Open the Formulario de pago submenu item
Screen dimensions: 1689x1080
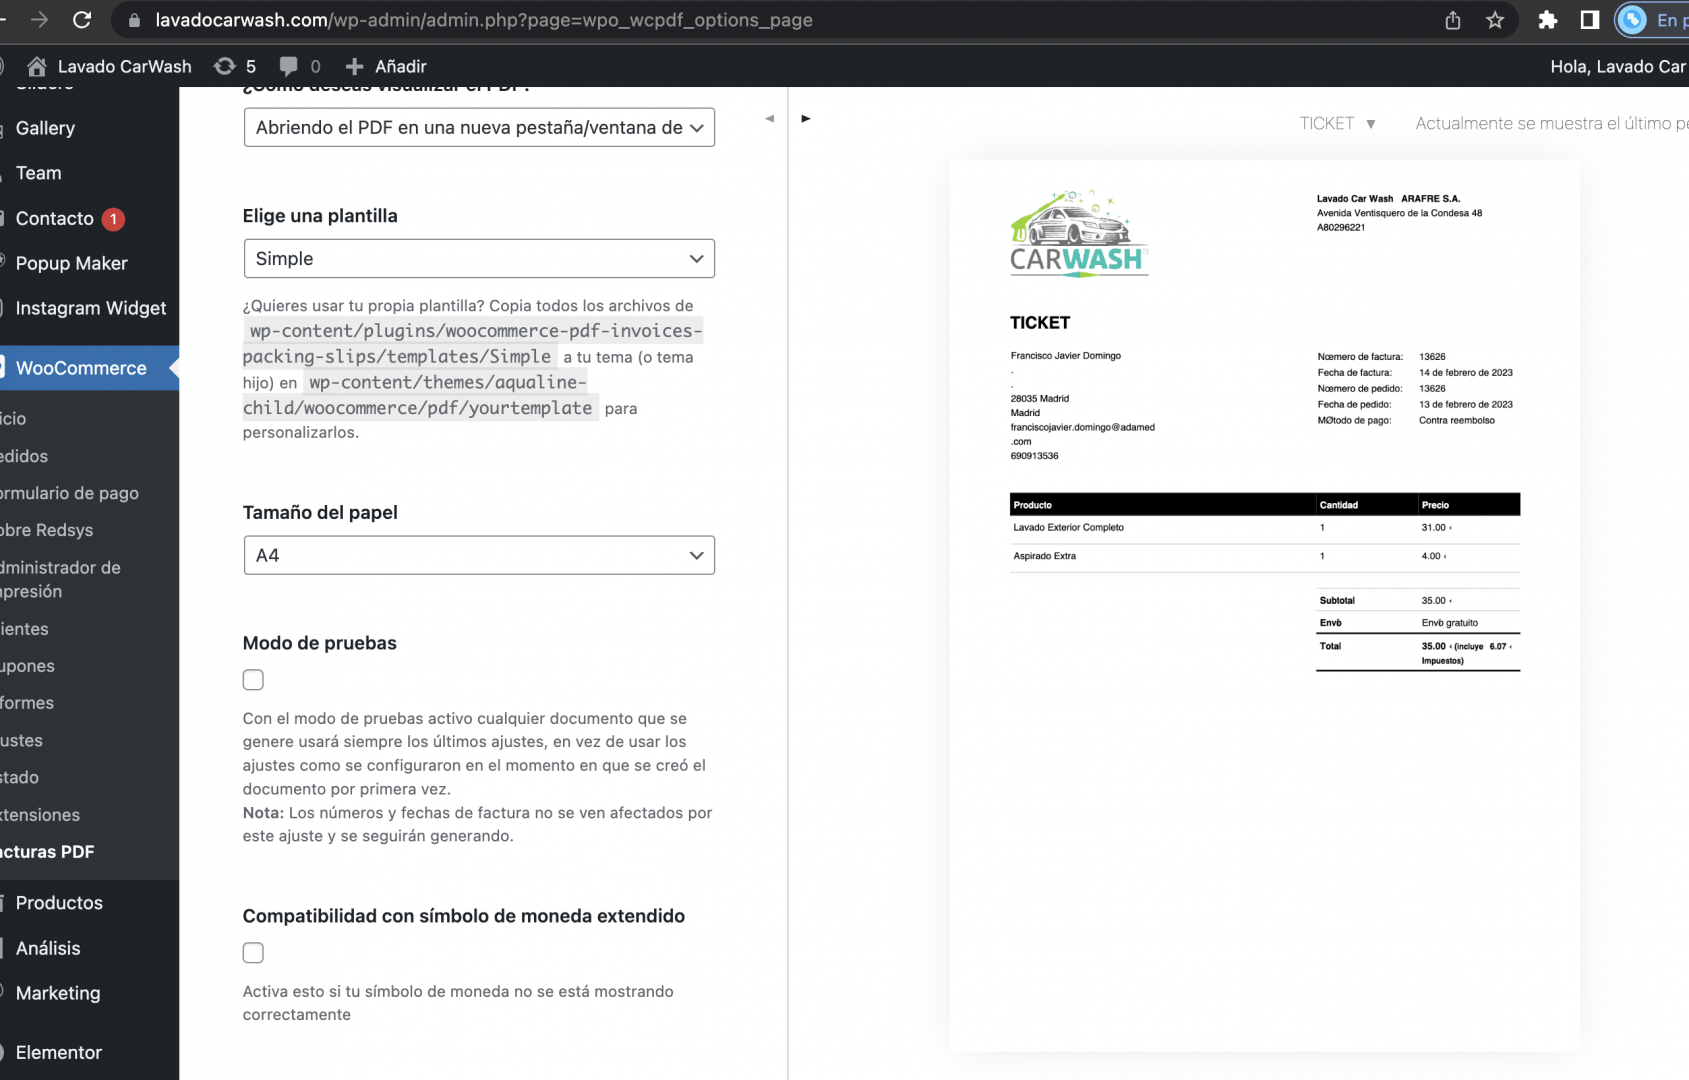[x=69, y=493]
